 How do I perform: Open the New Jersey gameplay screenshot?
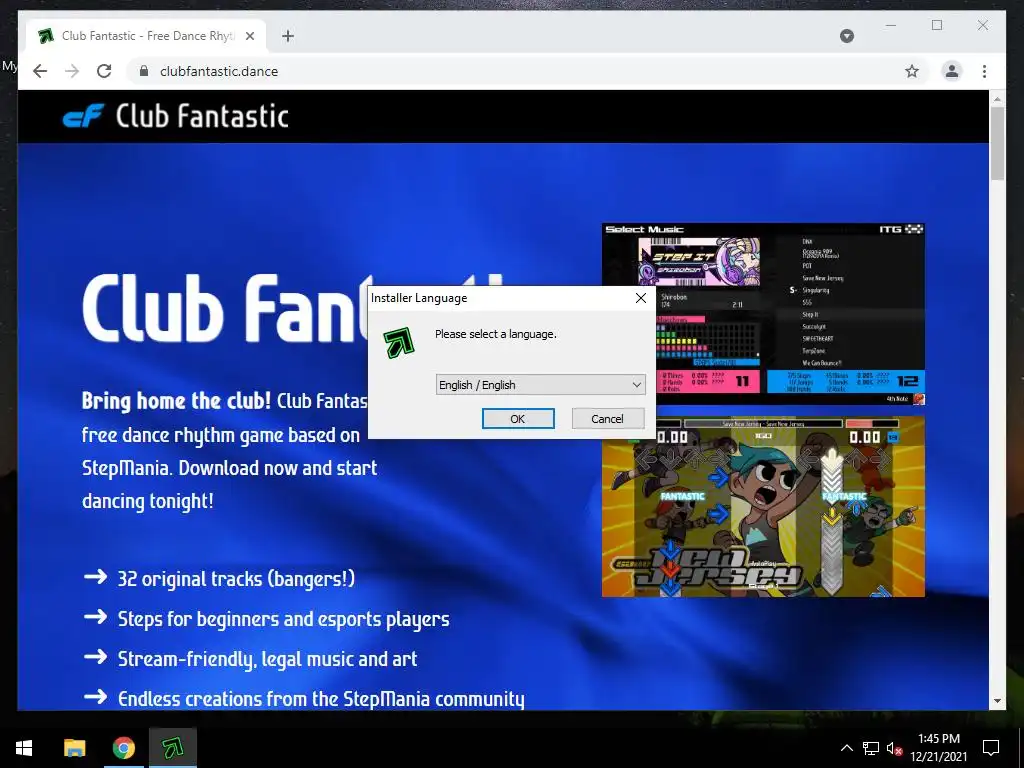click(x=763, y=506)
